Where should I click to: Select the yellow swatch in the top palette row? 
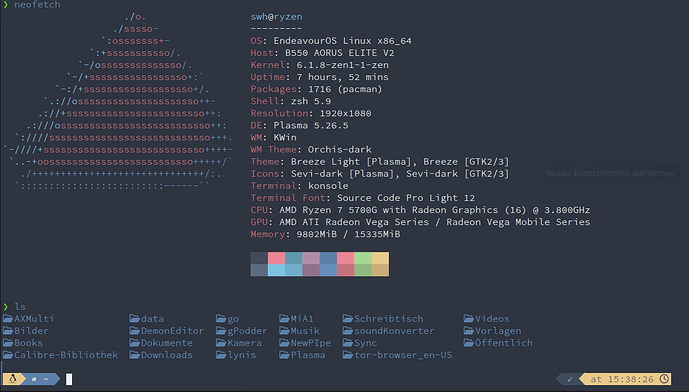381,258
